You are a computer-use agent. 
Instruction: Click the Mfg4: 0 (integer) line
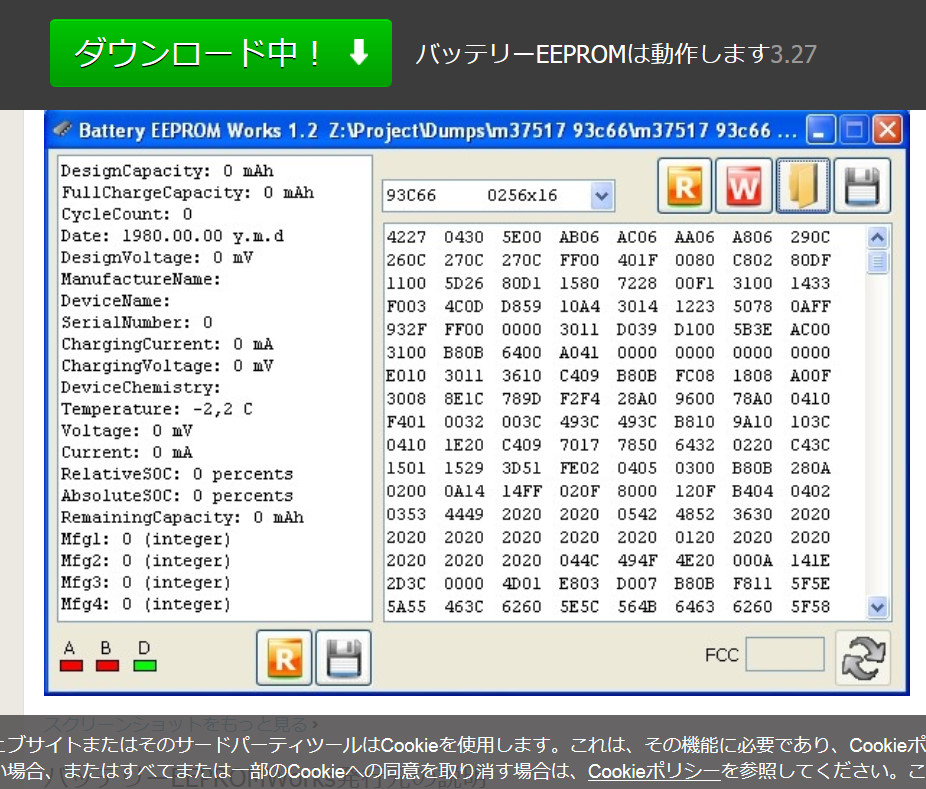pyautogui.click(x=146, y=605)
